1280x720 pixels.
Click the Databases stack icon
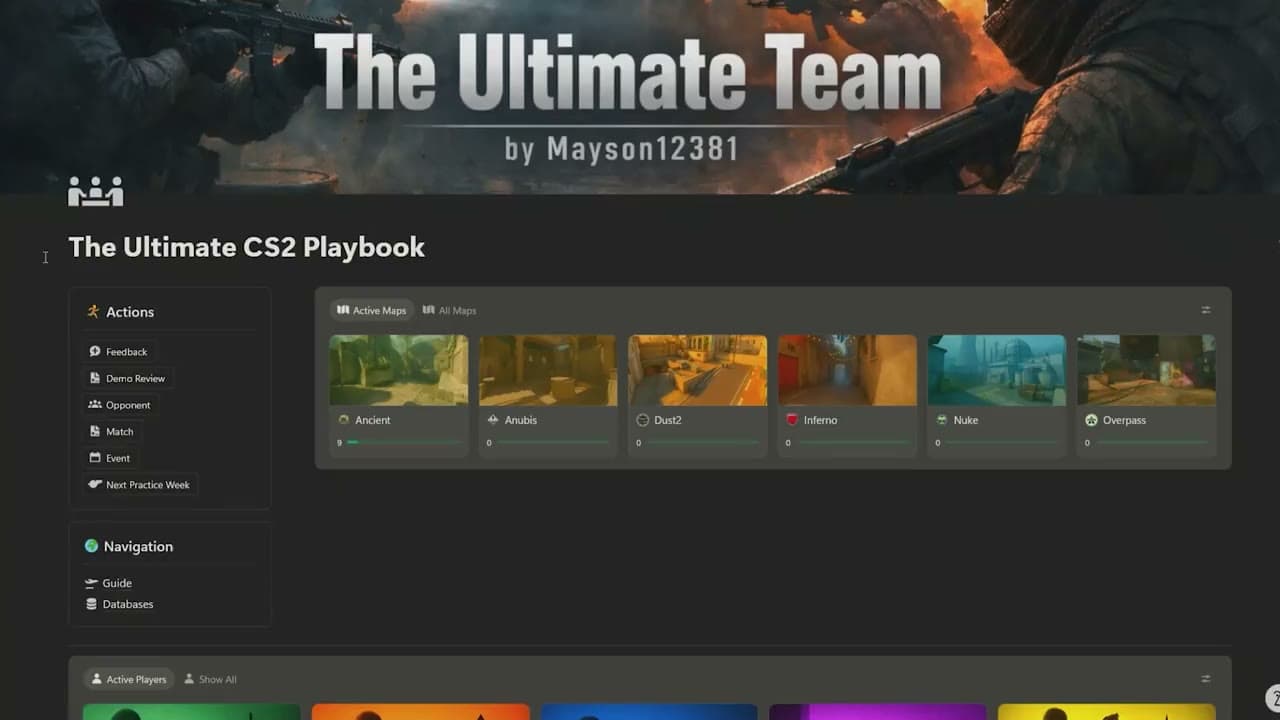click(92, 604)
